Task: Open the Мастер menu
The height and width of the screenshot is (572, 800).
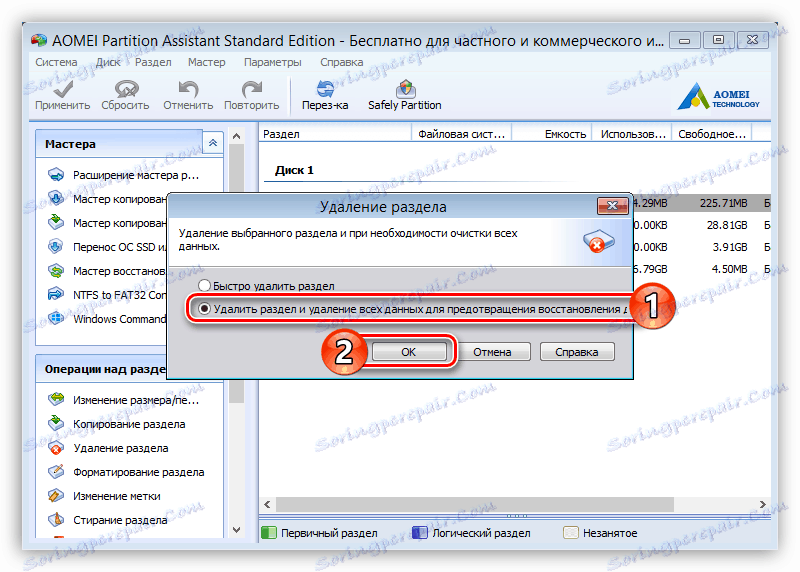Action: click(206, 62)
